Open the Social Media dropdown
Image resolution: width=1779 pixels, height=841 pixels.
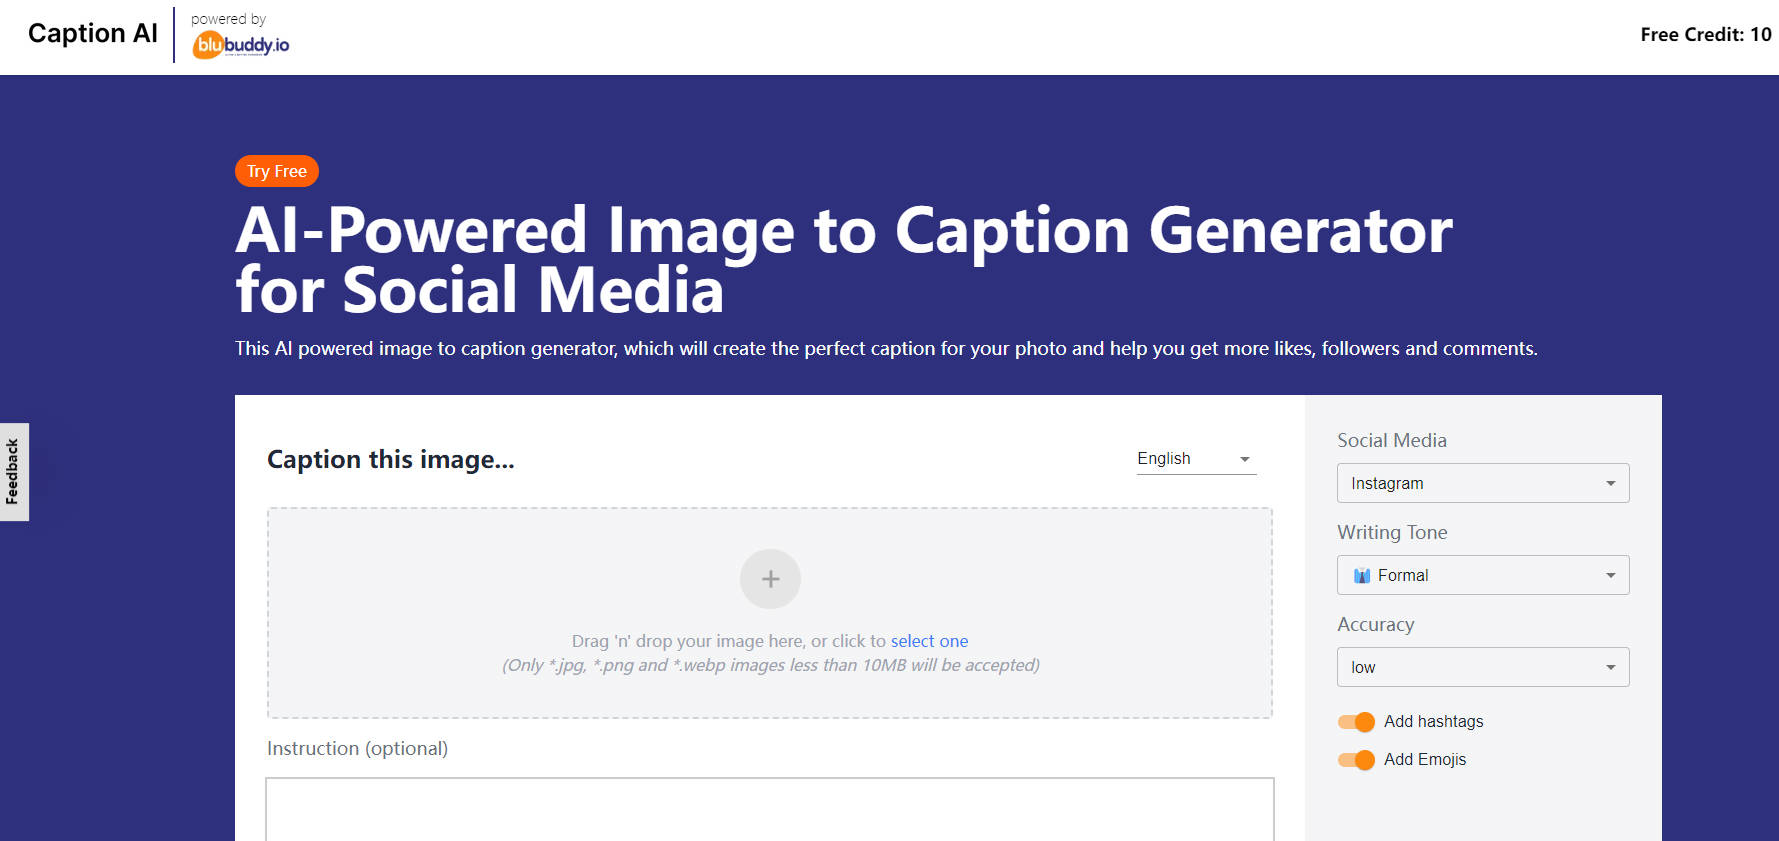(1483, 483)
